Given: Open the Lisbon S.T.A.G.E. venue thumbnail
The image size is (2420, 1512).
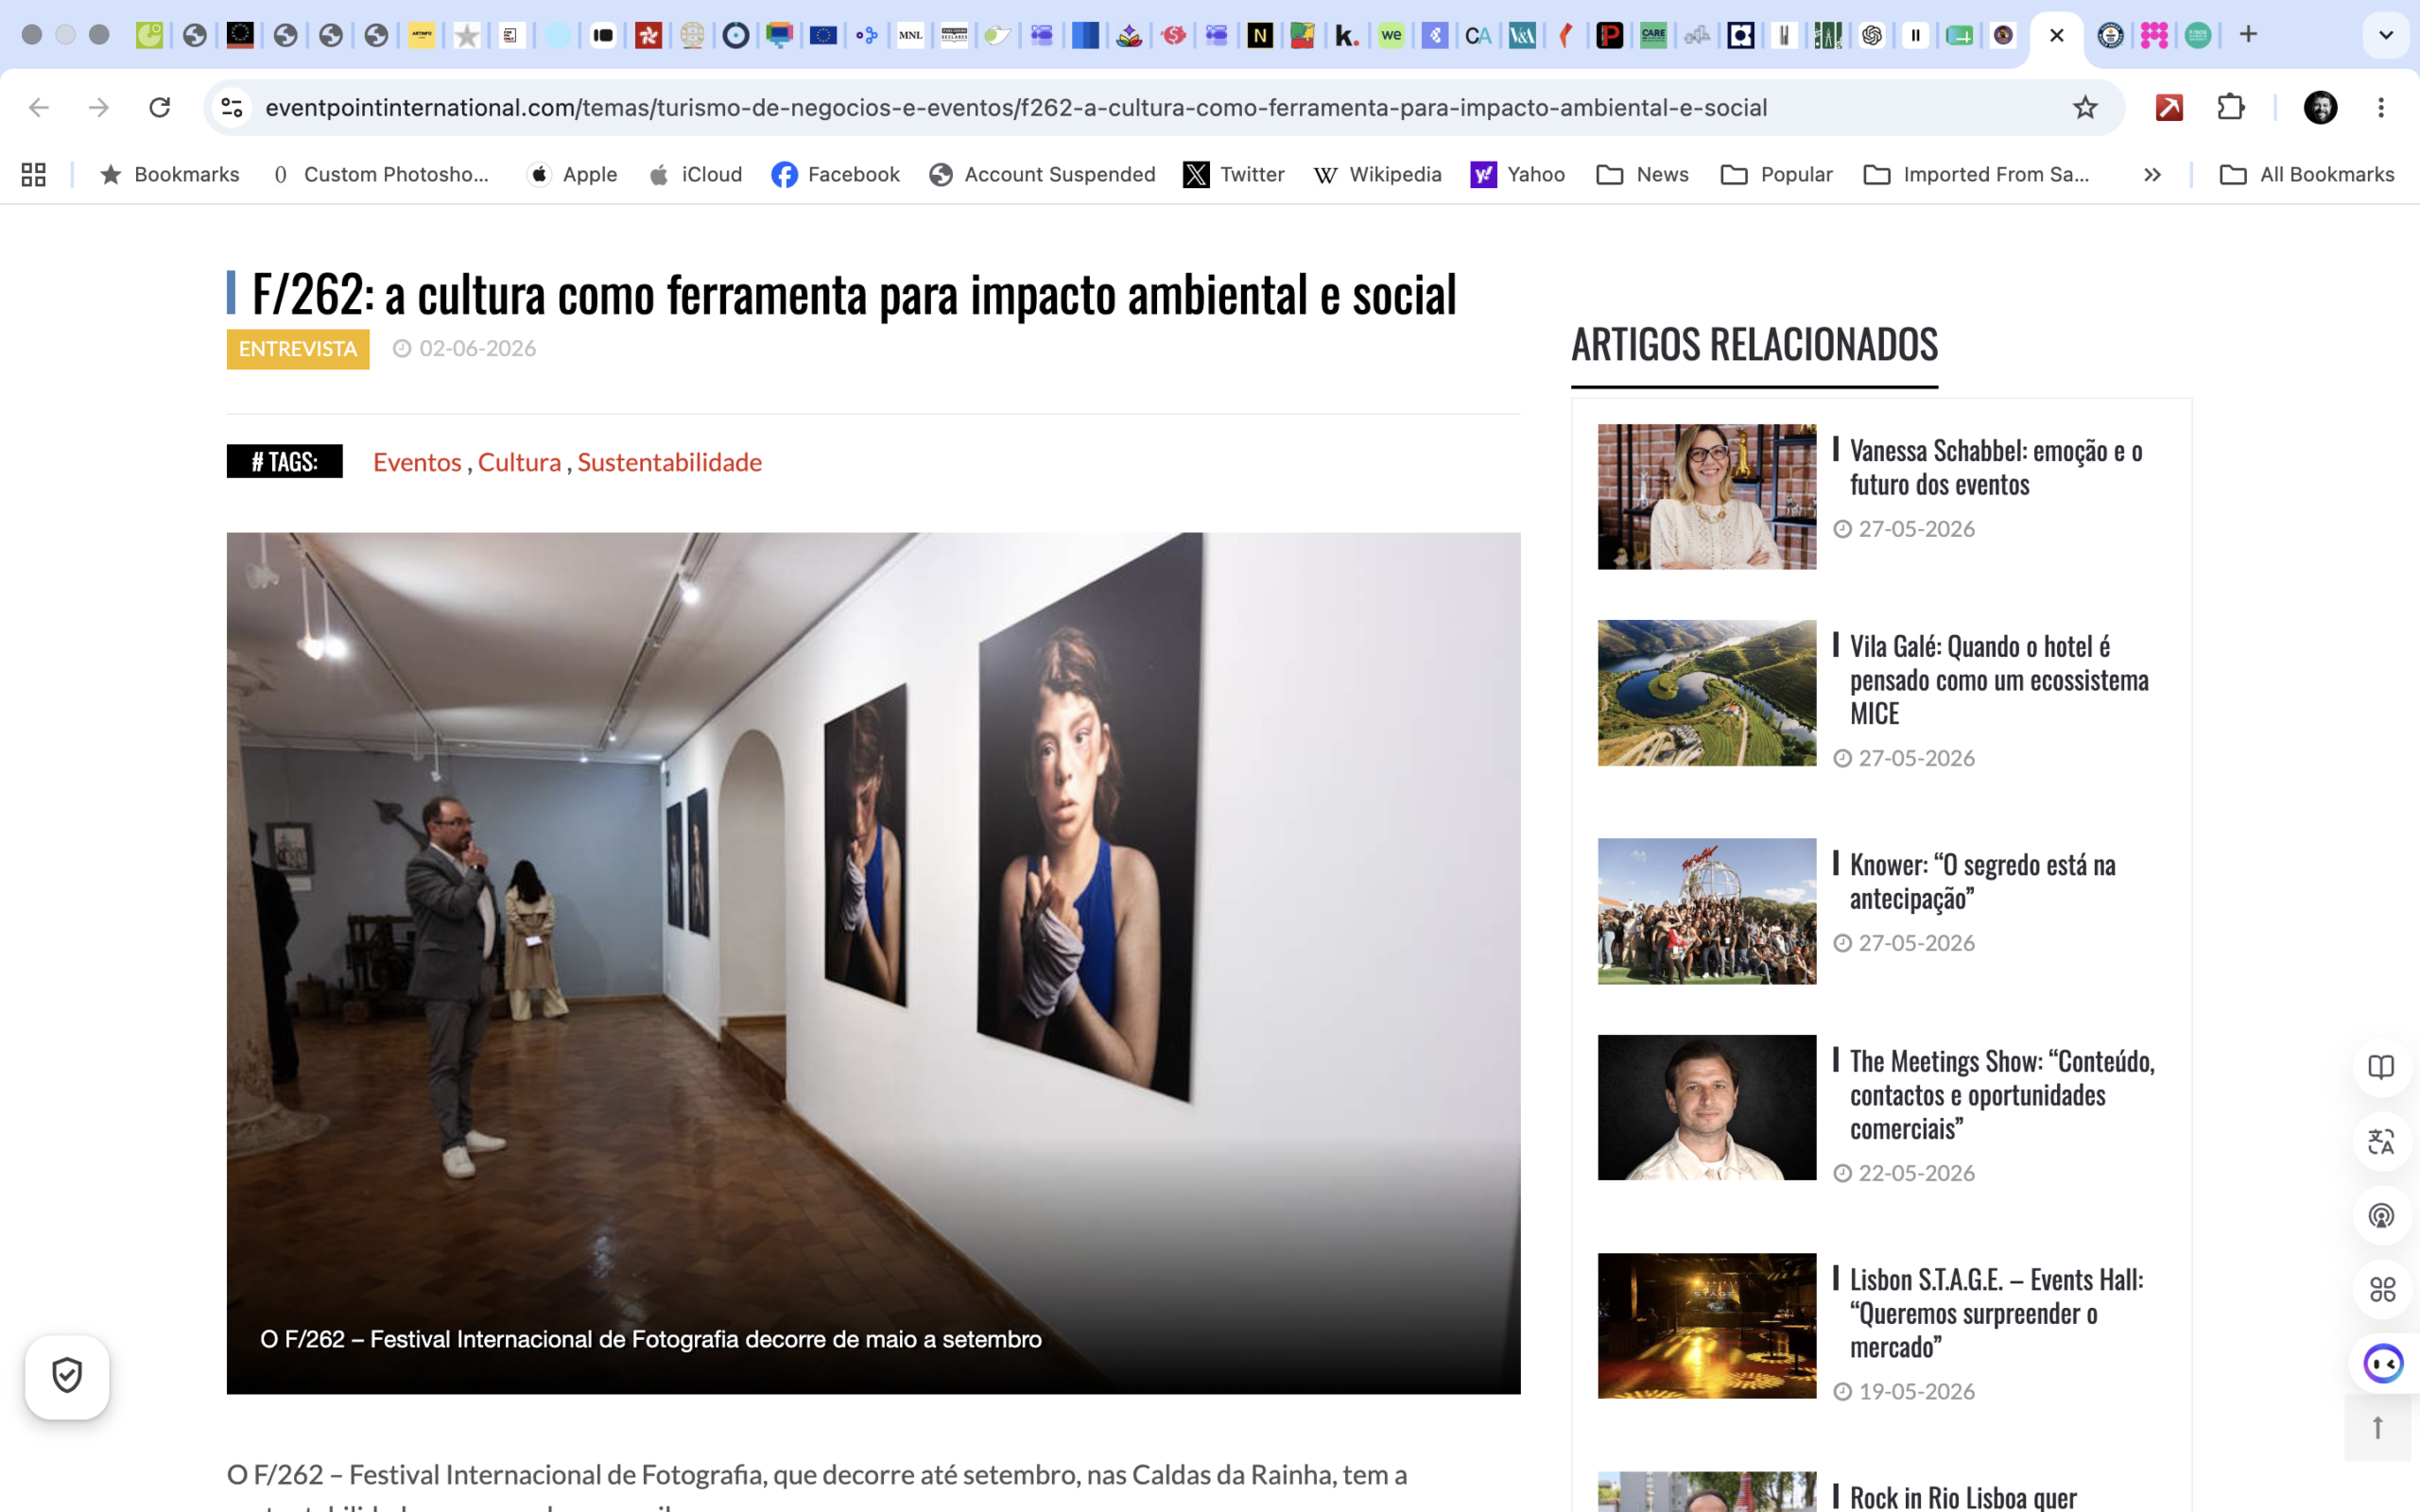Looking at the screenshot, I should click(1707, 1326).
